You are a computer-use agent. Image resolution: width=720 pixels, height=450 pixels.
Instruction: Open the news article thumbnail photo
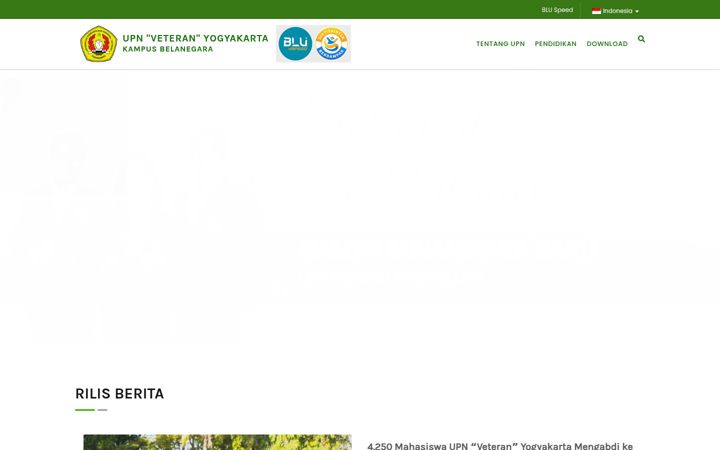click(217, 442)
